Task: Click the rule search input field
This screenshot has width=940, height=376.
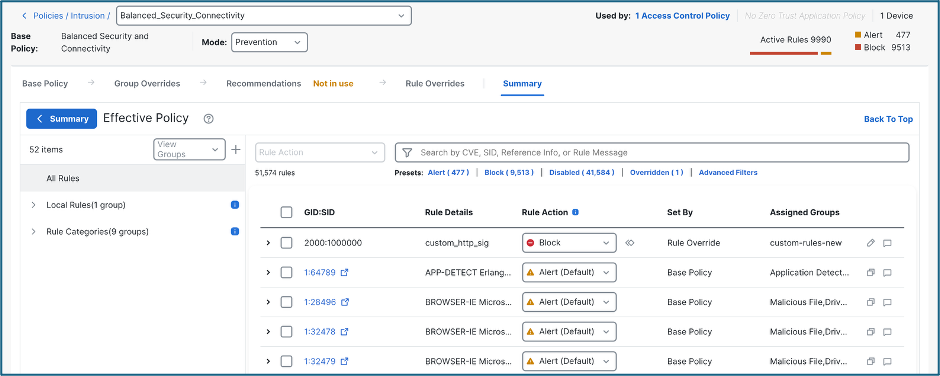Action: pyautogui.click(x=652, y=152)
